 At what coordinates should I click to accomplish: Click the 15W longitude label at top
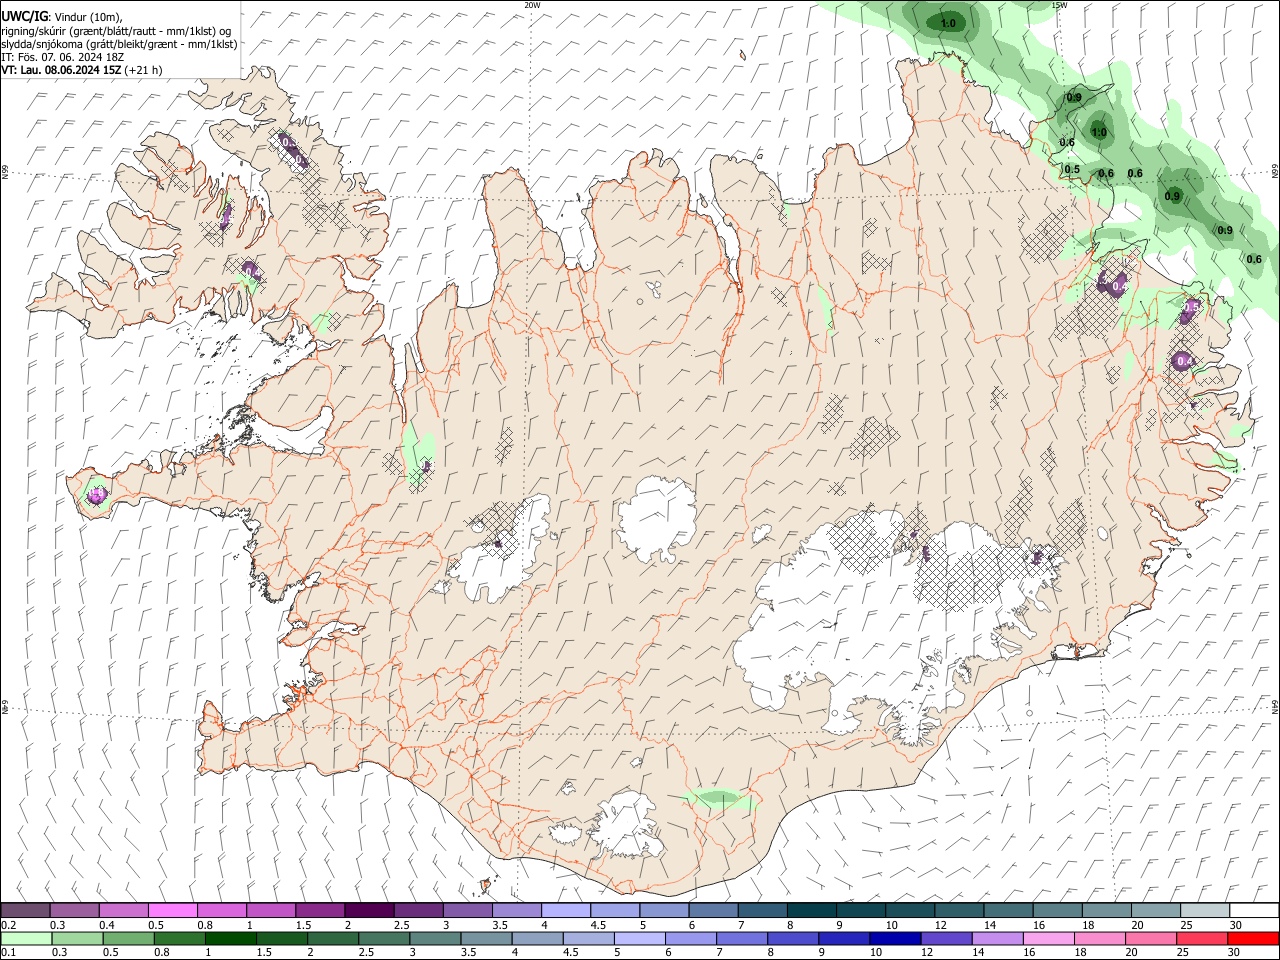coord(1060,5)
